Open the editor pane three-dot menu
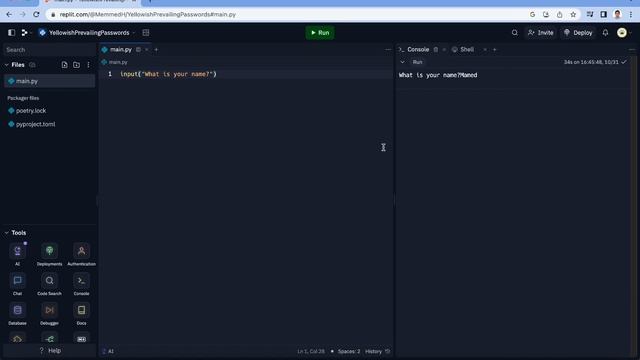Image resolution: width=640 pixels, height=360 pixels. coord(388,50)
